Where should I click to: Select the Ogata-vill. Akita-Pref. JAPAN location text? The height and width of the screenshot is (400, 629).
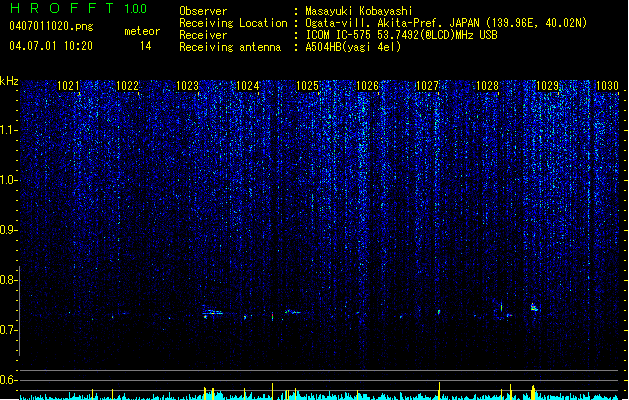[x=446, y=23]
